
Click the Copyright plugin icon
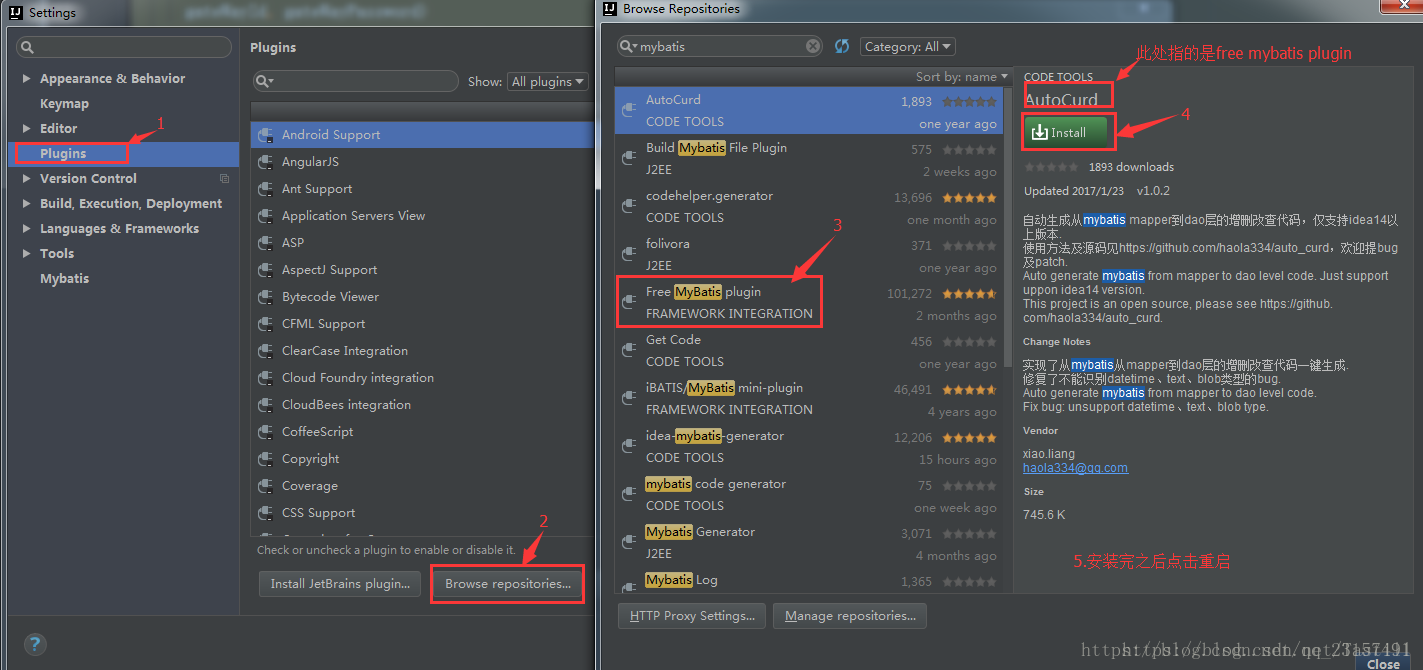tap(266, 459)
